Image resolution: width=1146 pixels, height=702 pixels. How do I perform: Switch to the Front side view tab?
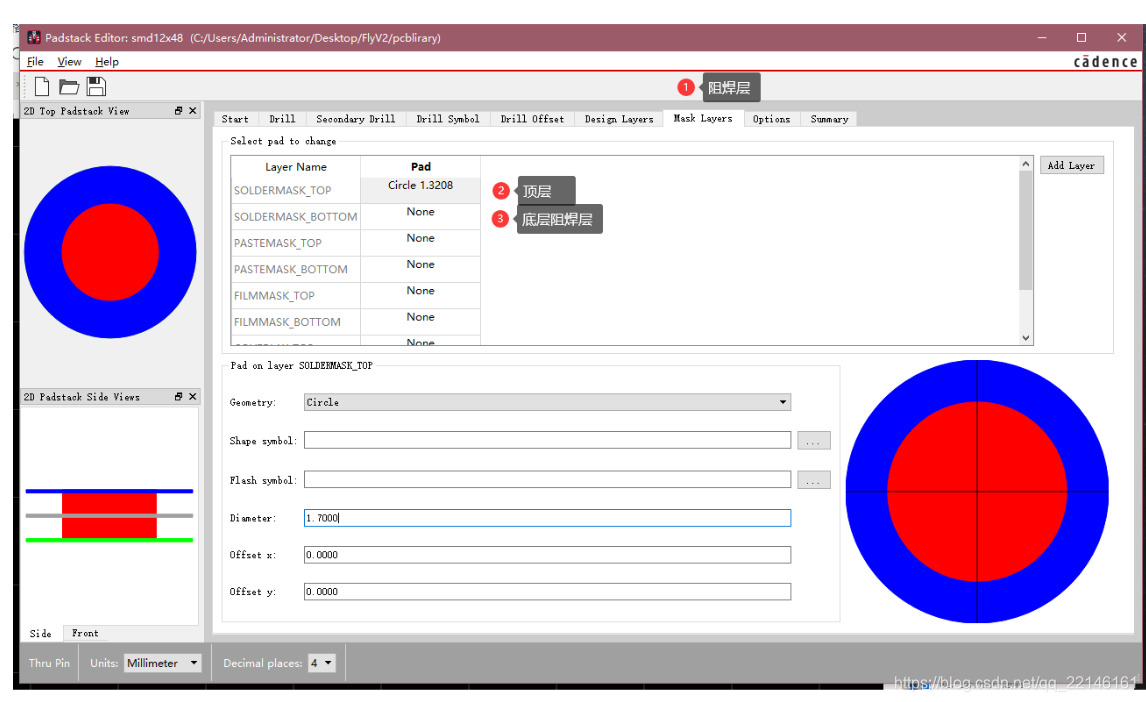click(84, 632)
